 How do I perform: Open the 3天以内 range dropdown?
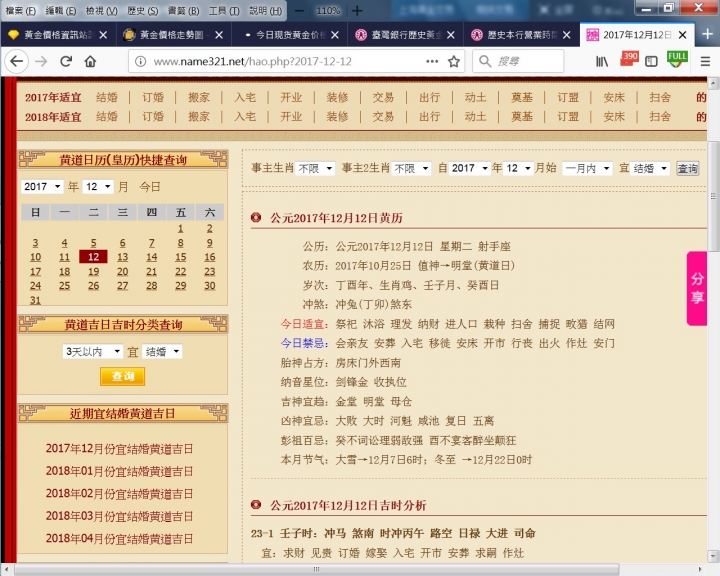pos(92,352)
